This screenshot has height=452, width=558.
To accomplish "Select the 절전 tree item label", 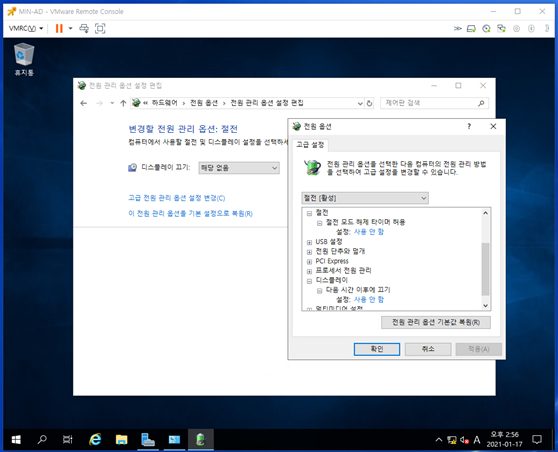I will click(322, 213).
